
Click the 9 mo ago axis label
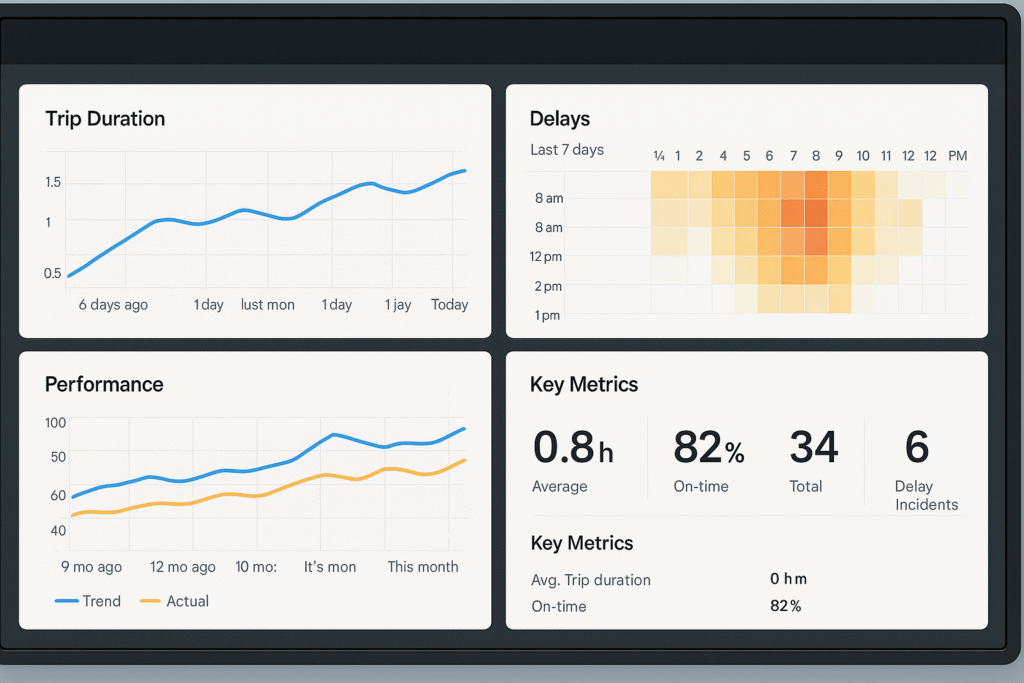click(91, 566)
